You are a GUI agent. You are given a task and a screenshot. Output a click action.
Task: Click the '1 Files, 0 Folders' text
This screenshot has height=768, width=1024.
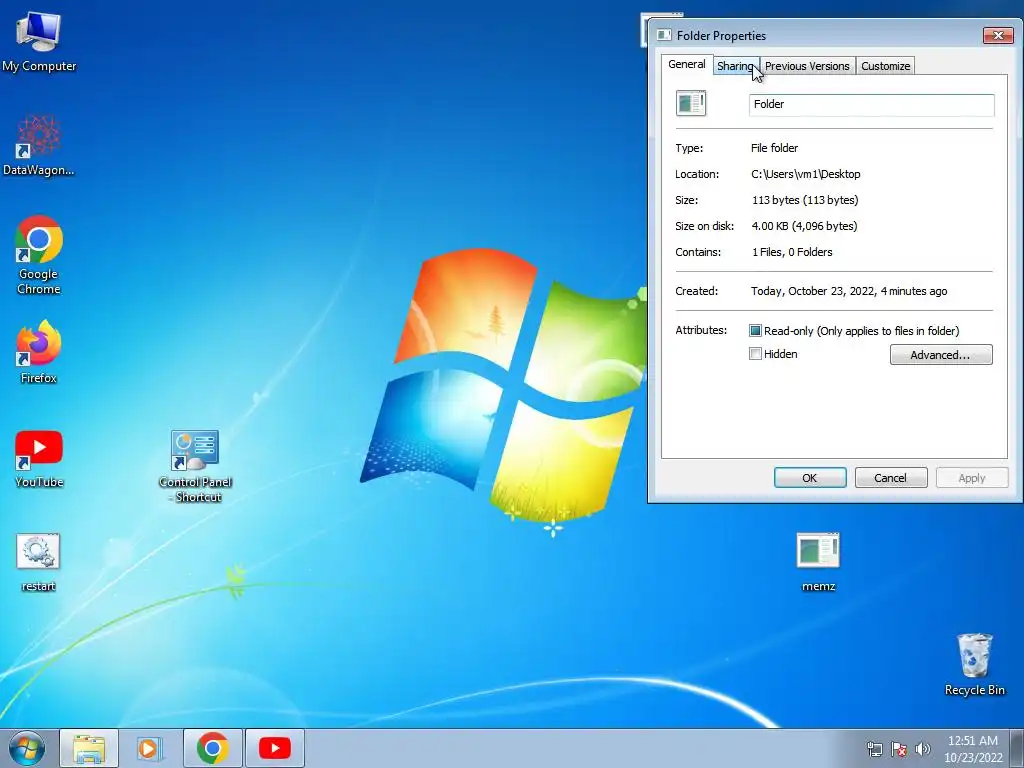792,252
